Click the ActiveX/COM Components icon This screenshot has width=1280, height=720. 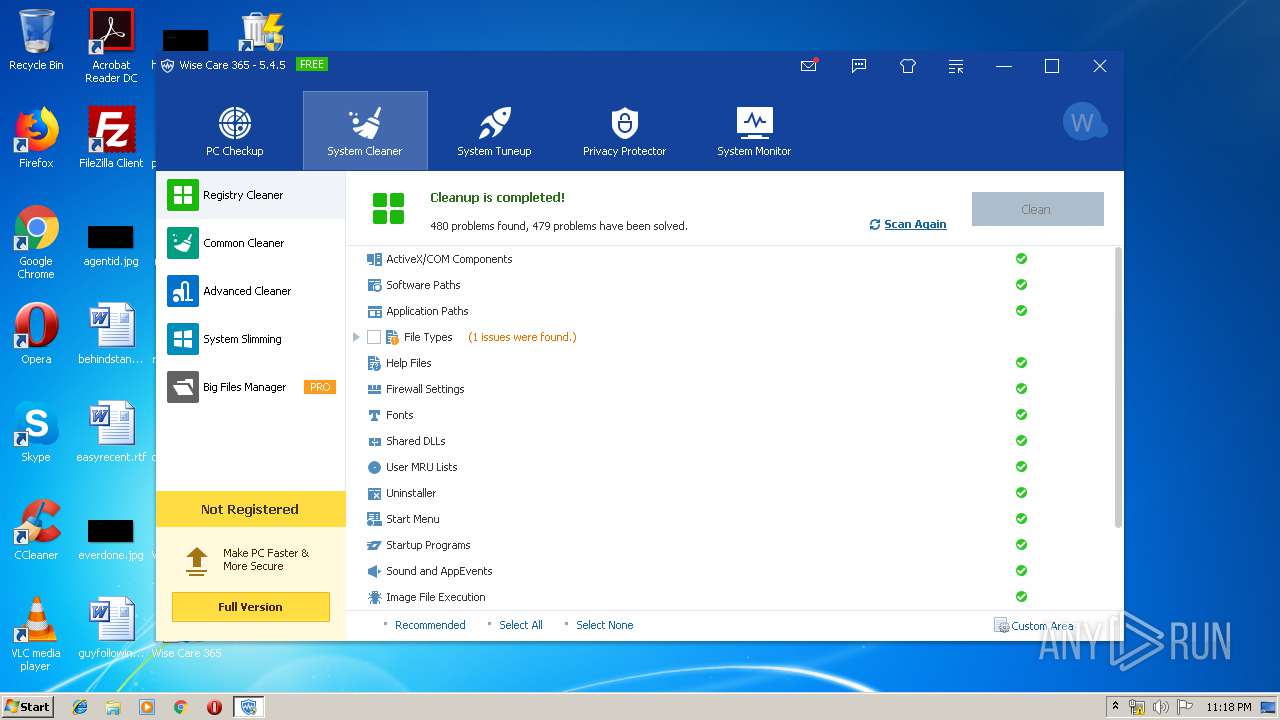[x=375, y=259]
